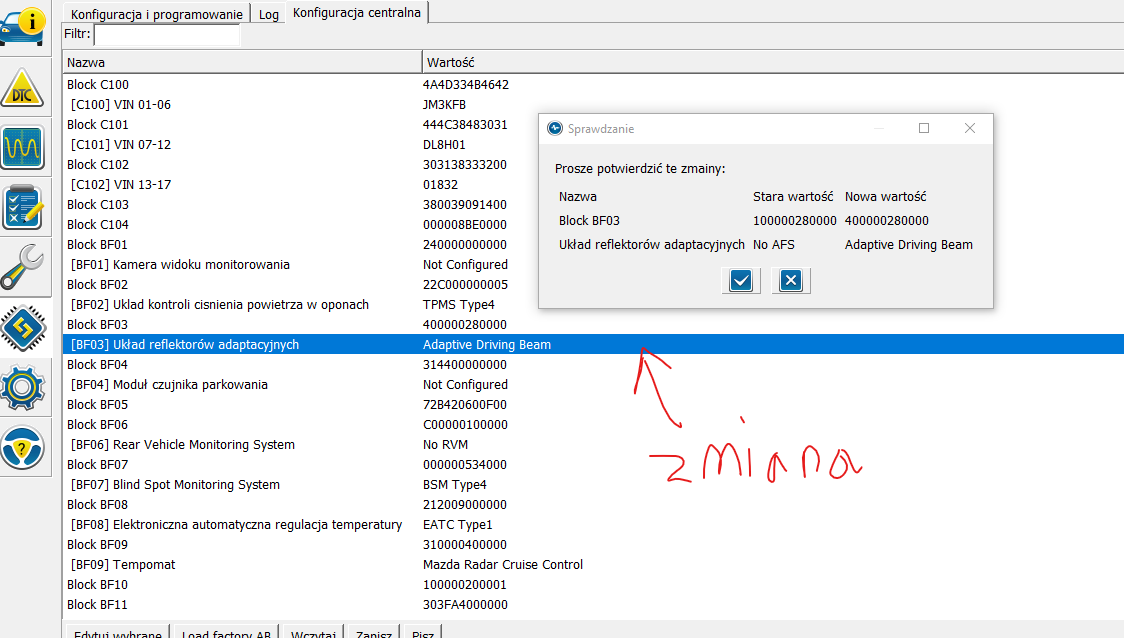Open the chip configuration and programming section

point(23,327)
